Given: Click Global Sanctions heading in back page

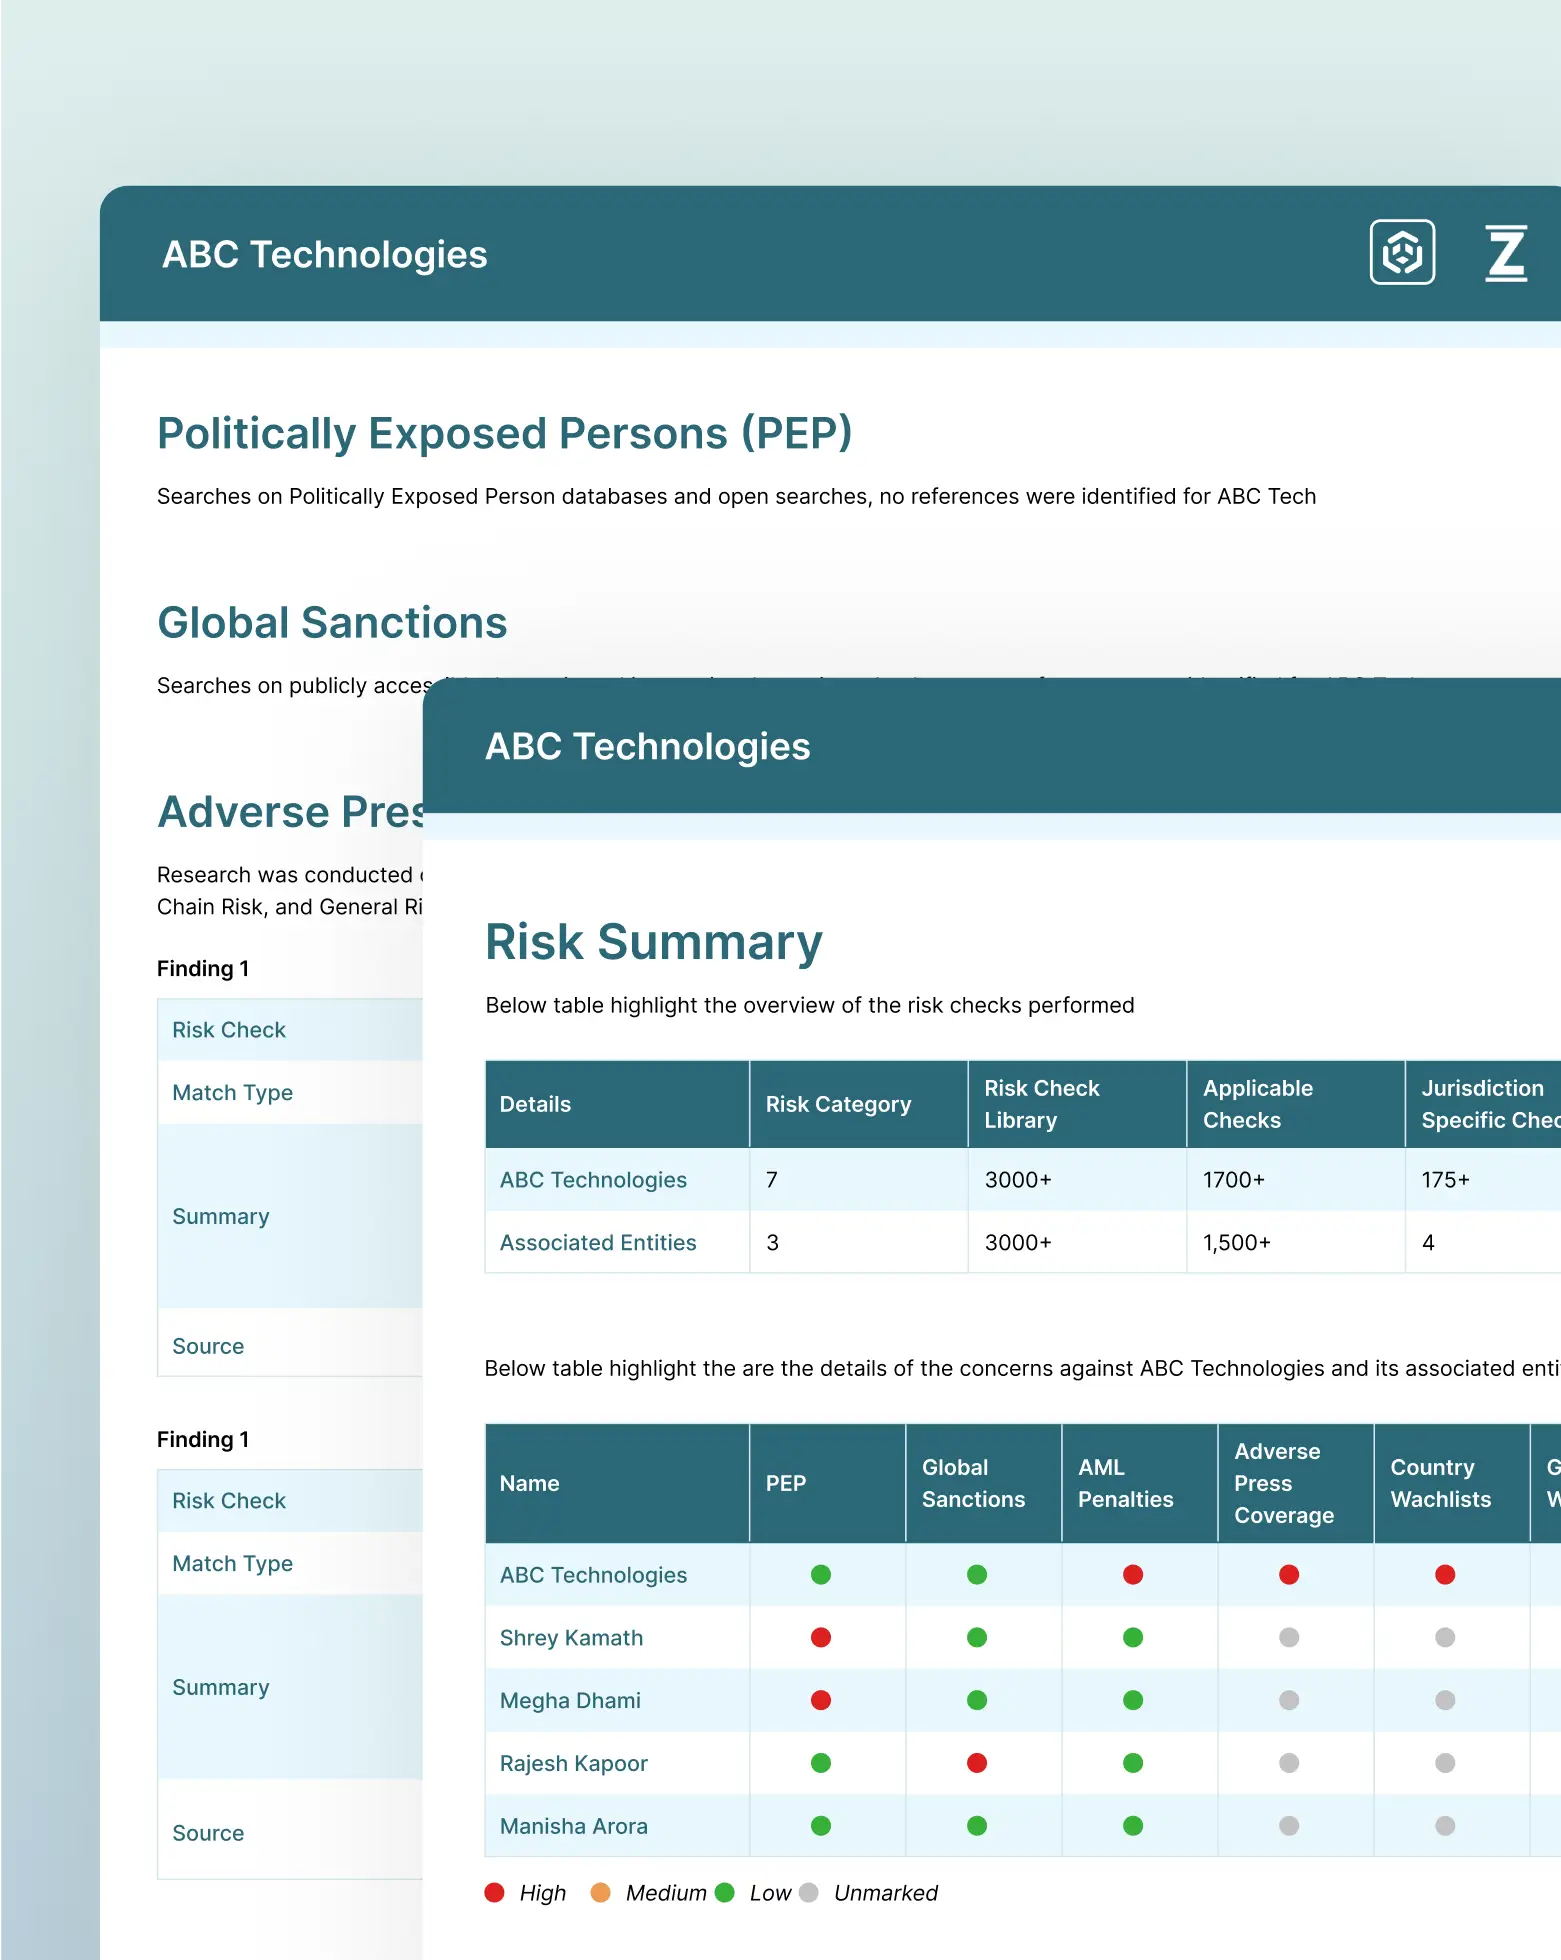Looking at the screenshot, I should [333, 623].
